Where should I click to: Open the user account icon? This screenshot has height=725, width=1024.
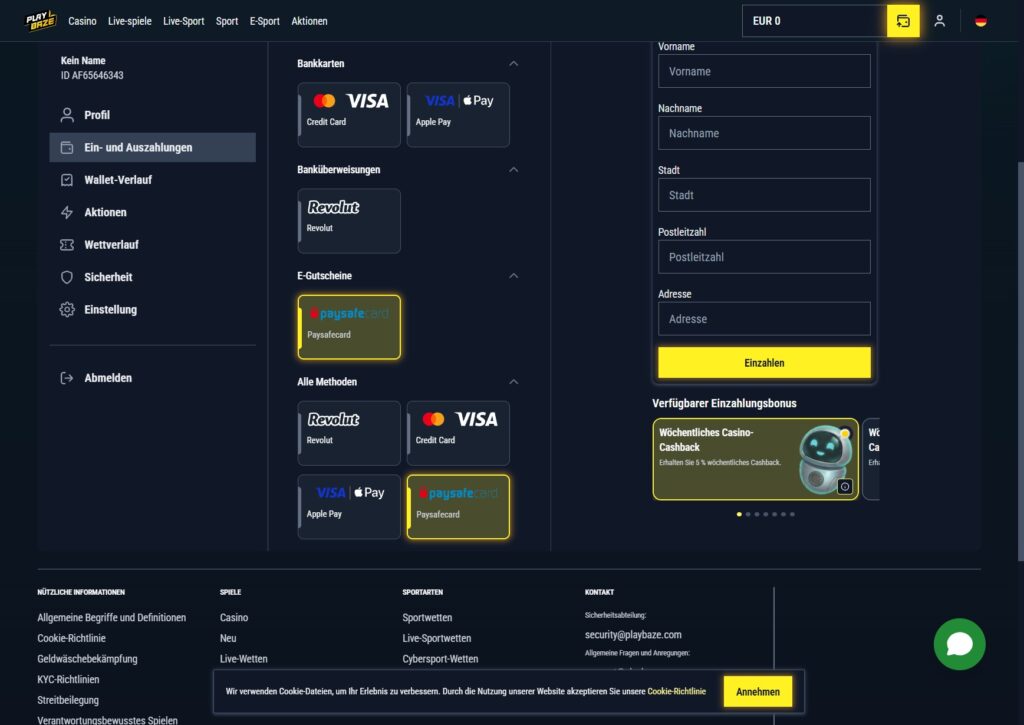(939, 21)
